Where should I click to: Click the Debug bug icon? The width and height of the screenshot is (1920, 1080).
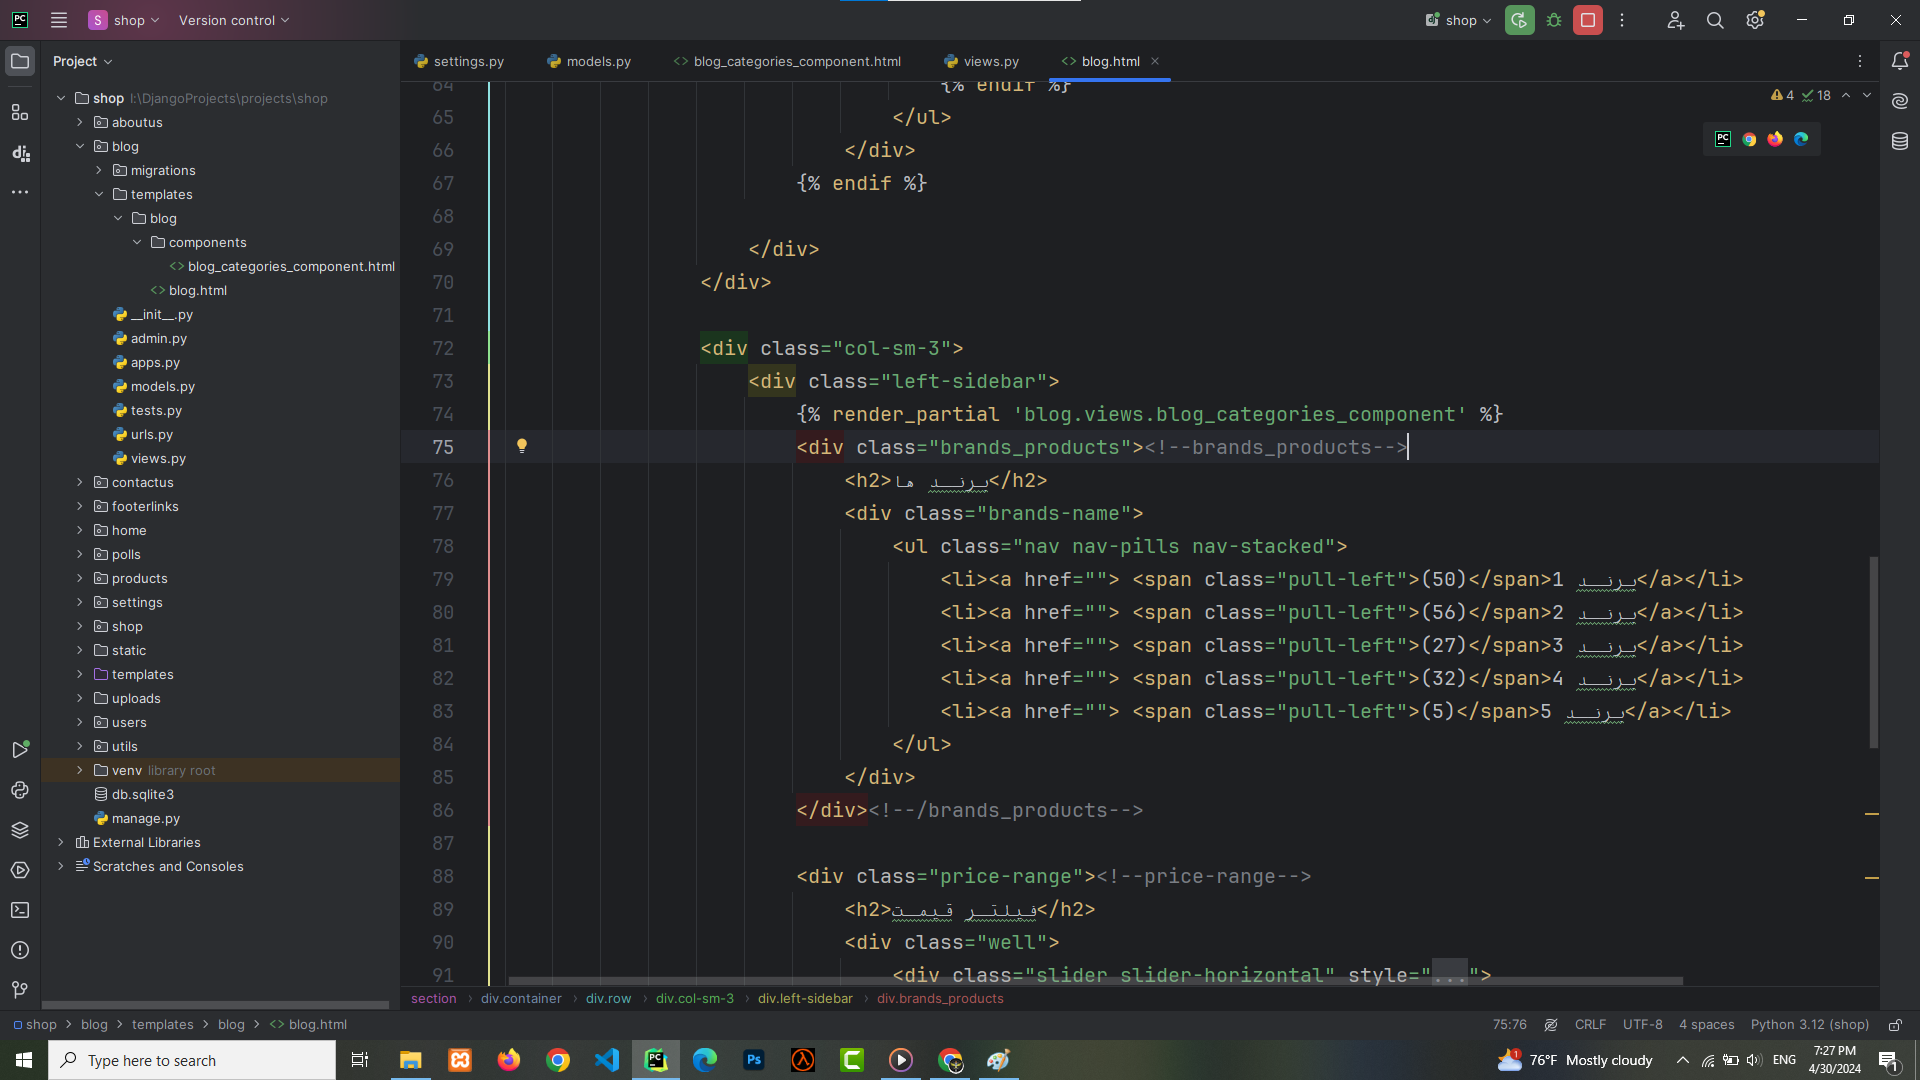point(1554,20)
